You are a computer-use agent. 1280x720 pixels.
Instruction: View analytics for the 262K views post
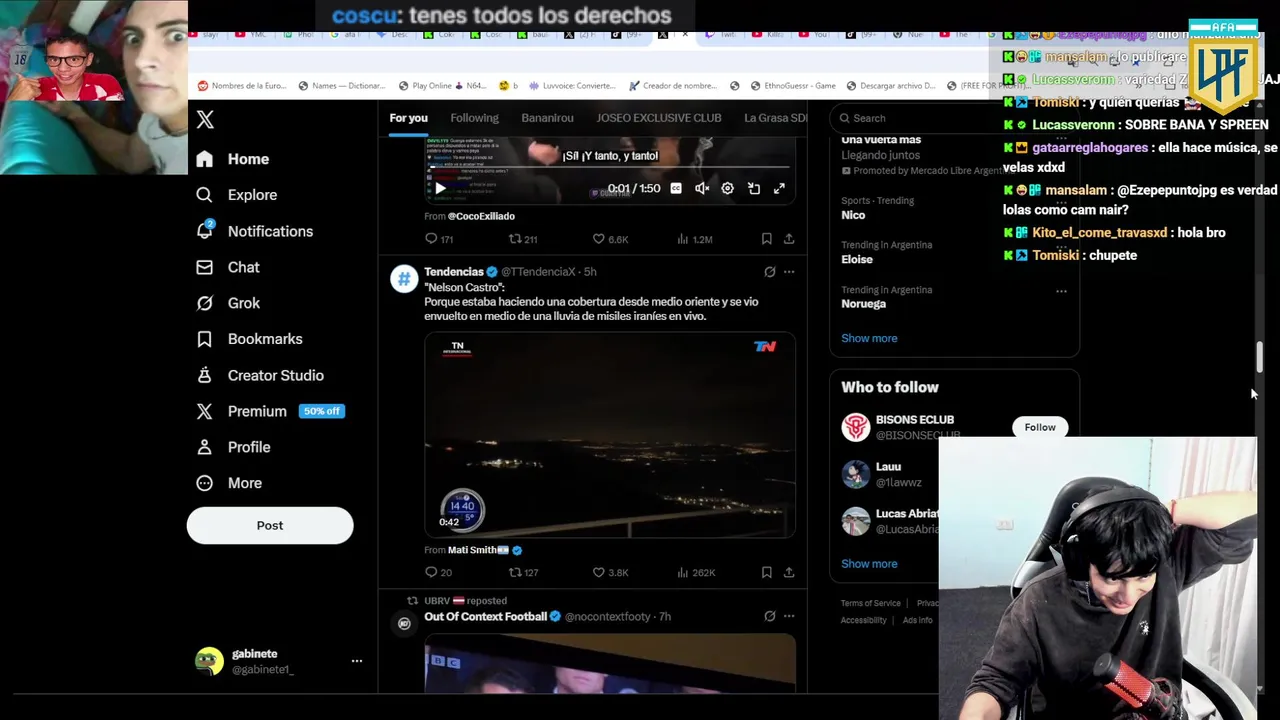click(x=695, y=573)
